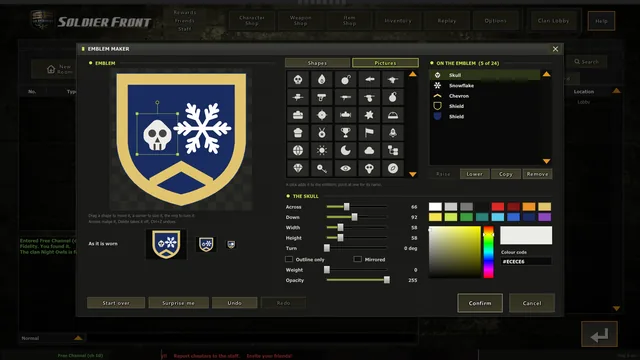This screenshot has height=360, width=640.
Task: Add the round bomb with curled fuse picture
Action: coord(345,80)
